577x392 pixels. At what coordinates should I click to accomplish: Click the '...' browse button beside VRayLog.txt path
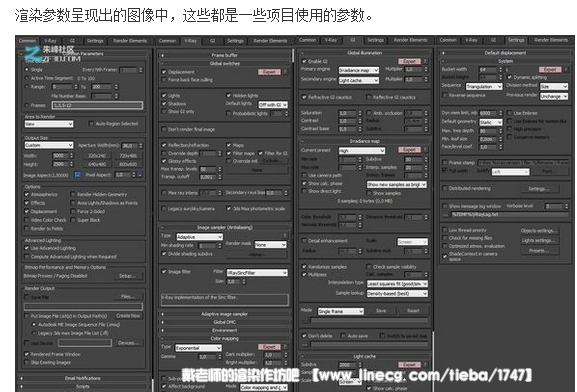point(445,214)
